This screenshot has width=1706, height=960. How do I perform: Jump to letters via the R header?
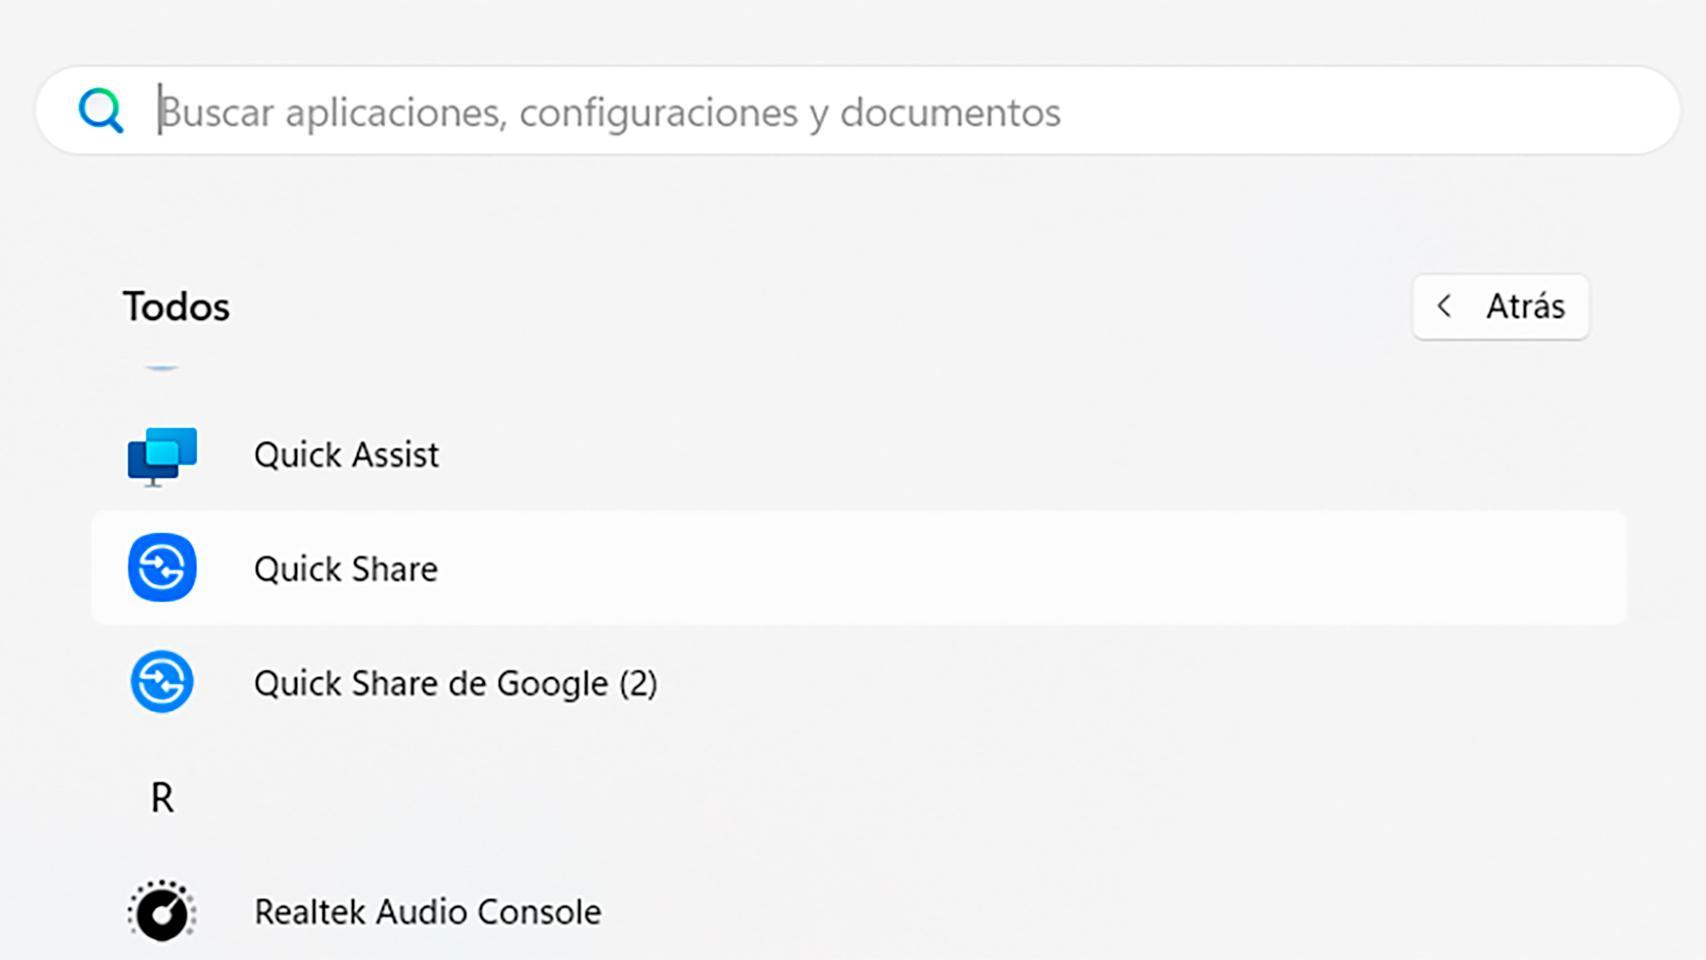click(x=162, y=798)
